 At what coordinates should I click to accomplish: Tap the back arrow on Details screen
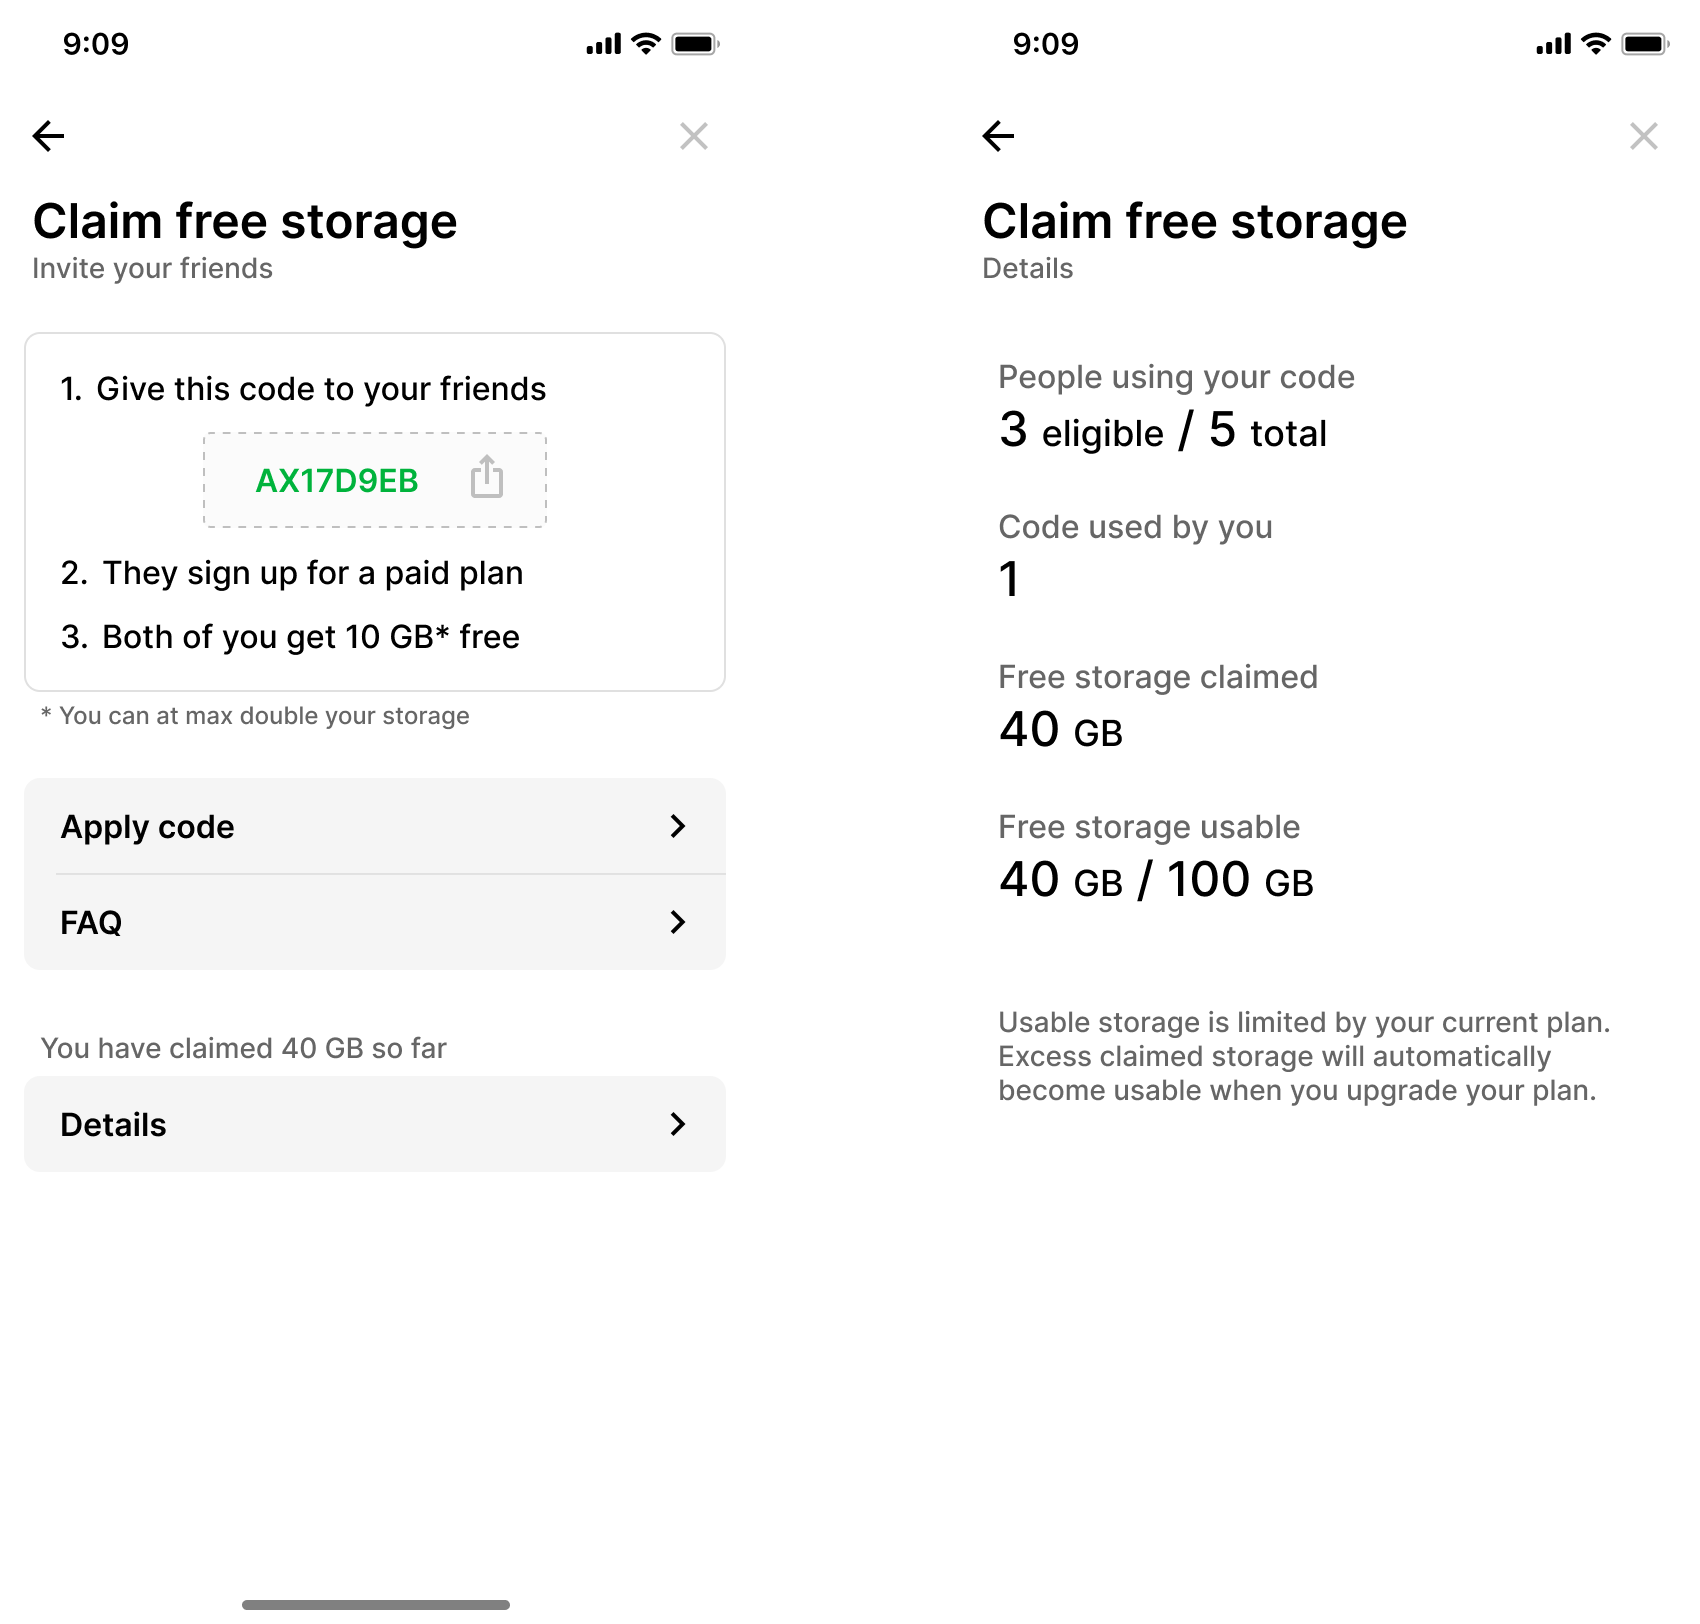pos(998,136)
